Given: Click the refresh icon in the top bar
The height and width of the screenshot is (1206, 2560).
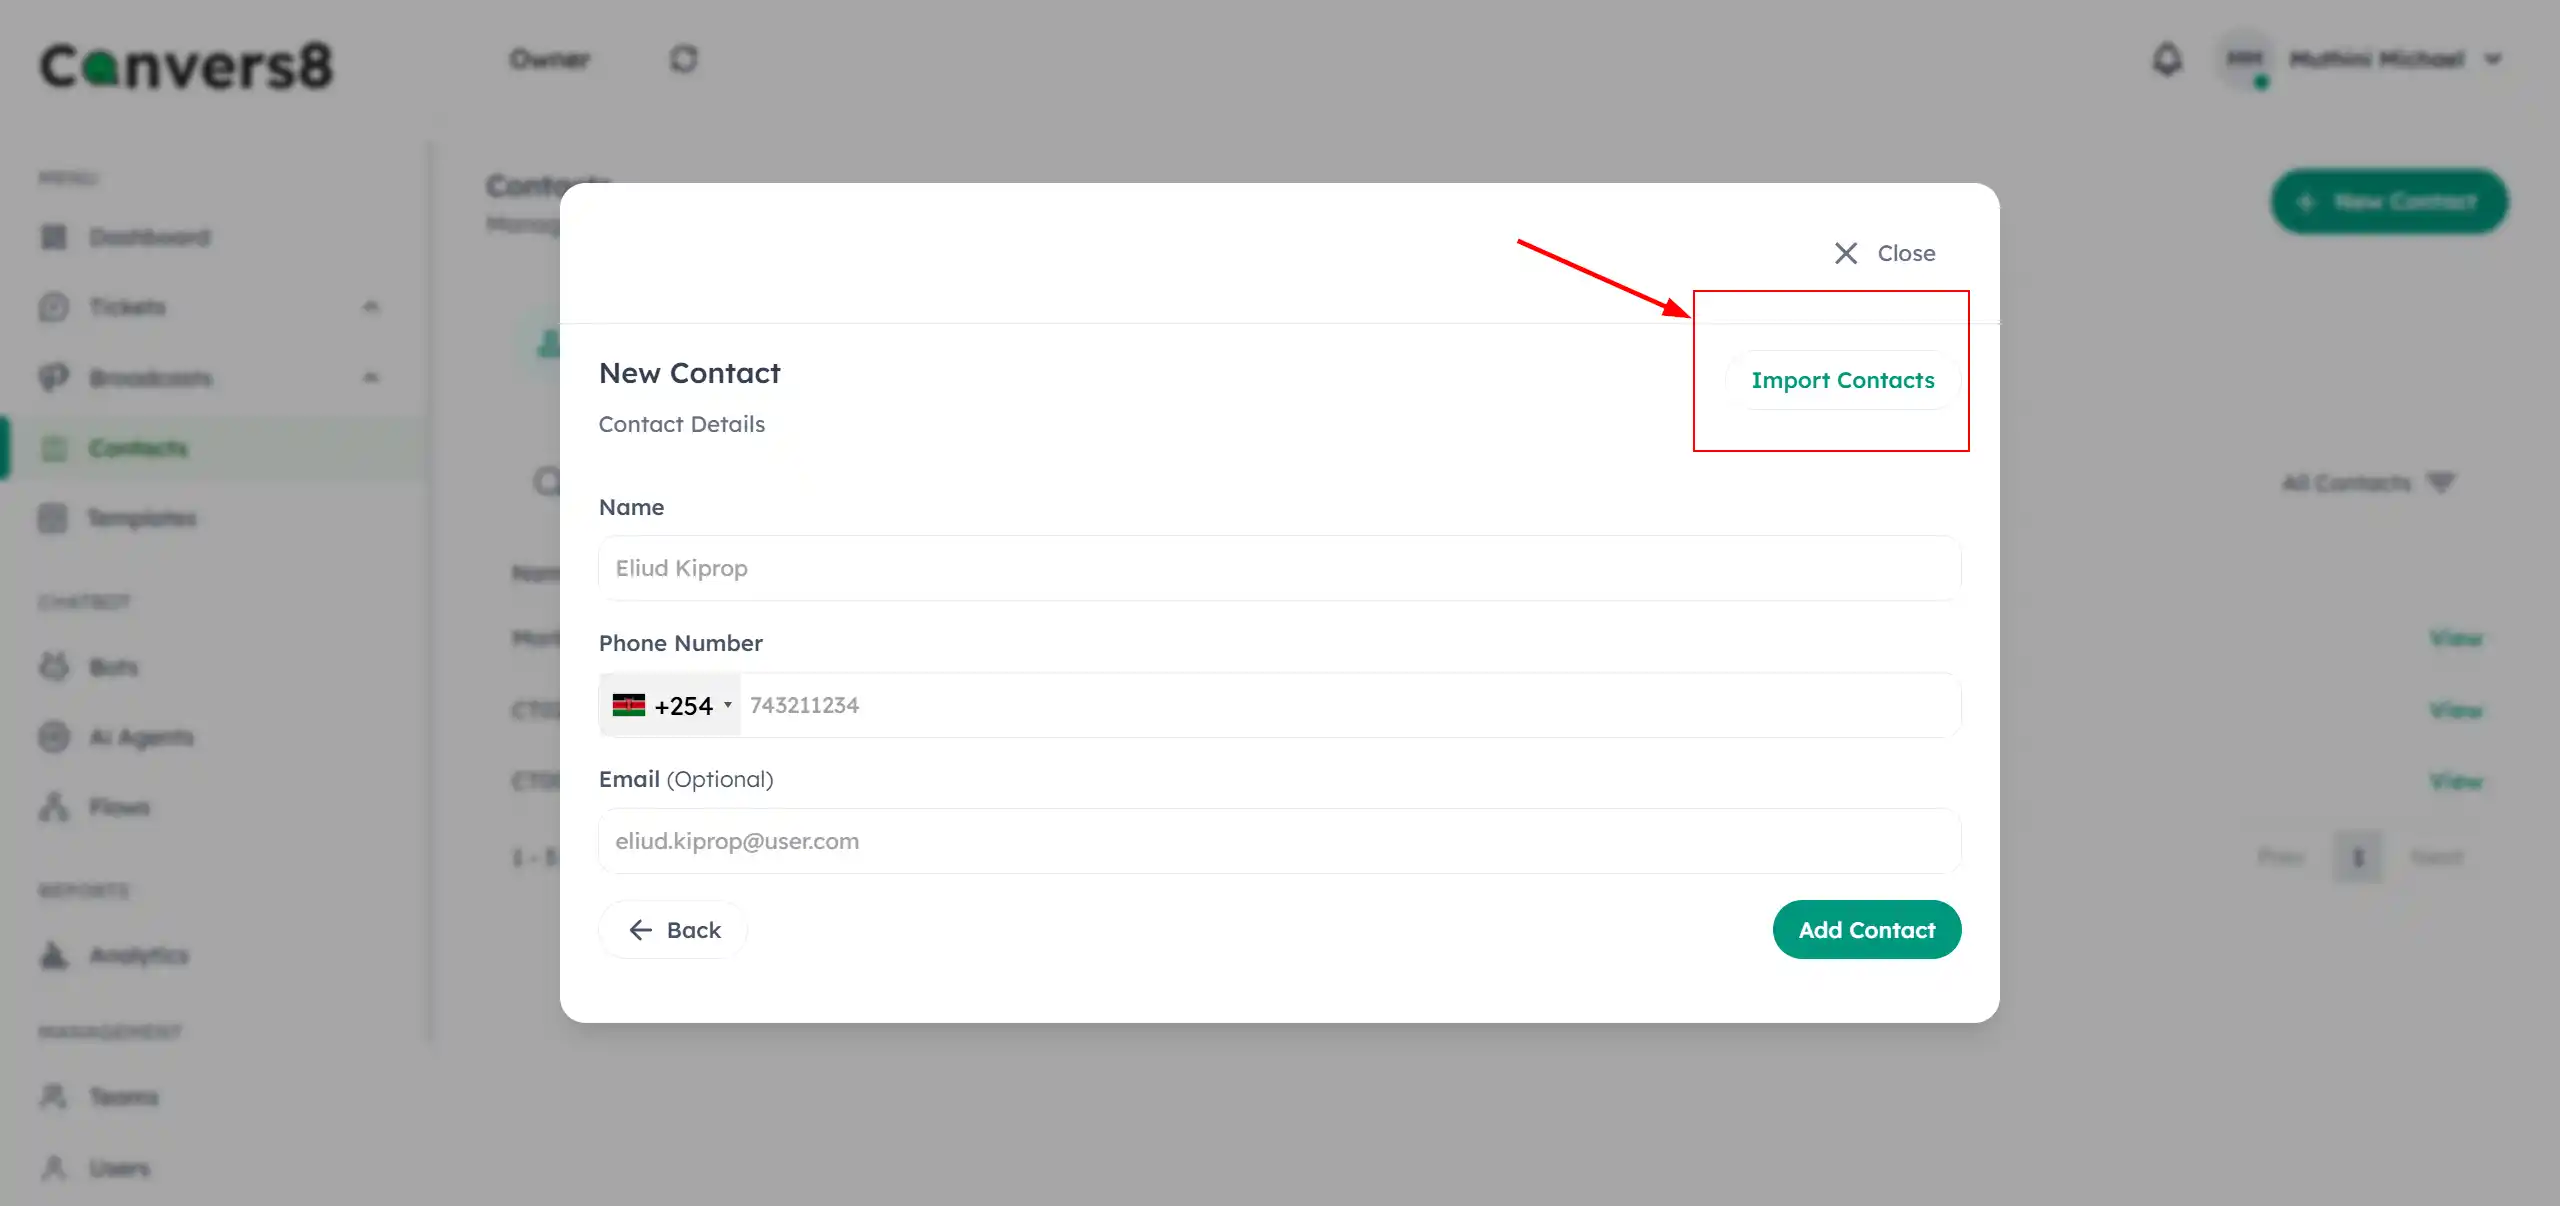Looking at the screenshot, I should 685,59.
